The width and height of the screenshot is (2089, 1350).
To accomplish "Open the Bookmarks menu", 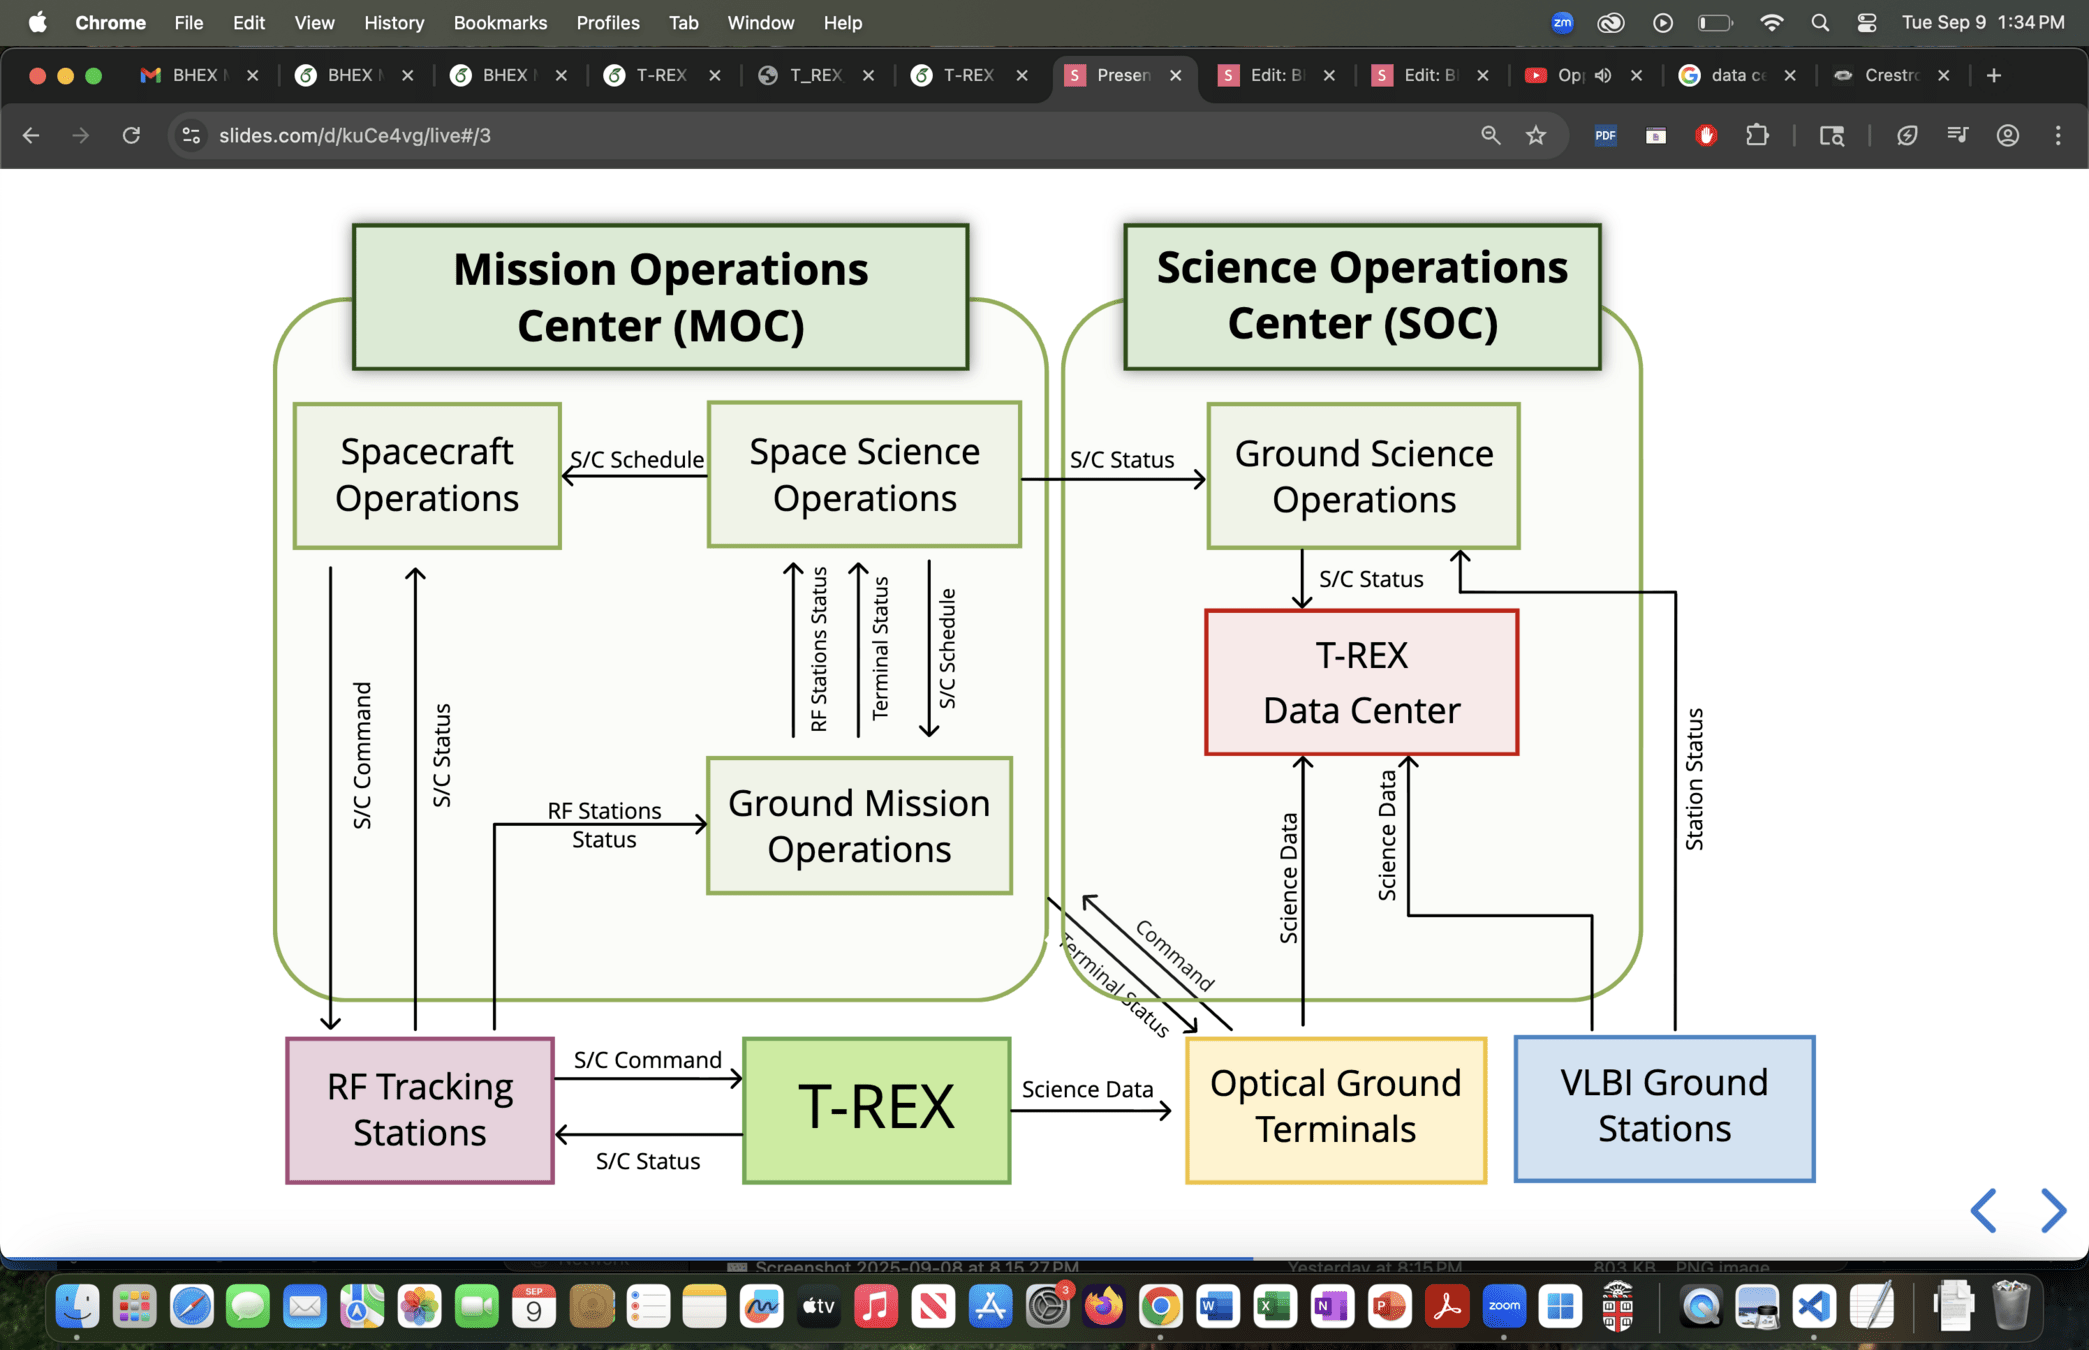I will 500,22.
